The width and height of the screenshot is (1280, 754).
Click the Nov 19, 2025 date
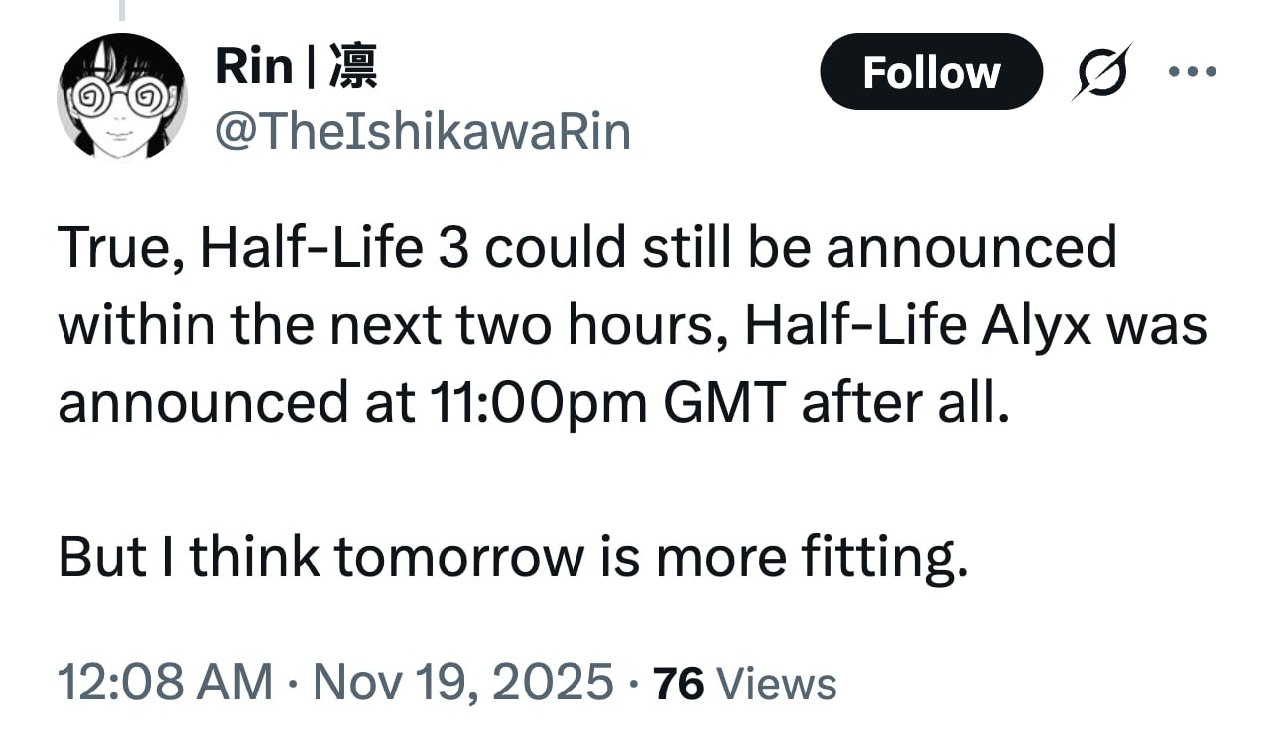coord(463,682)
